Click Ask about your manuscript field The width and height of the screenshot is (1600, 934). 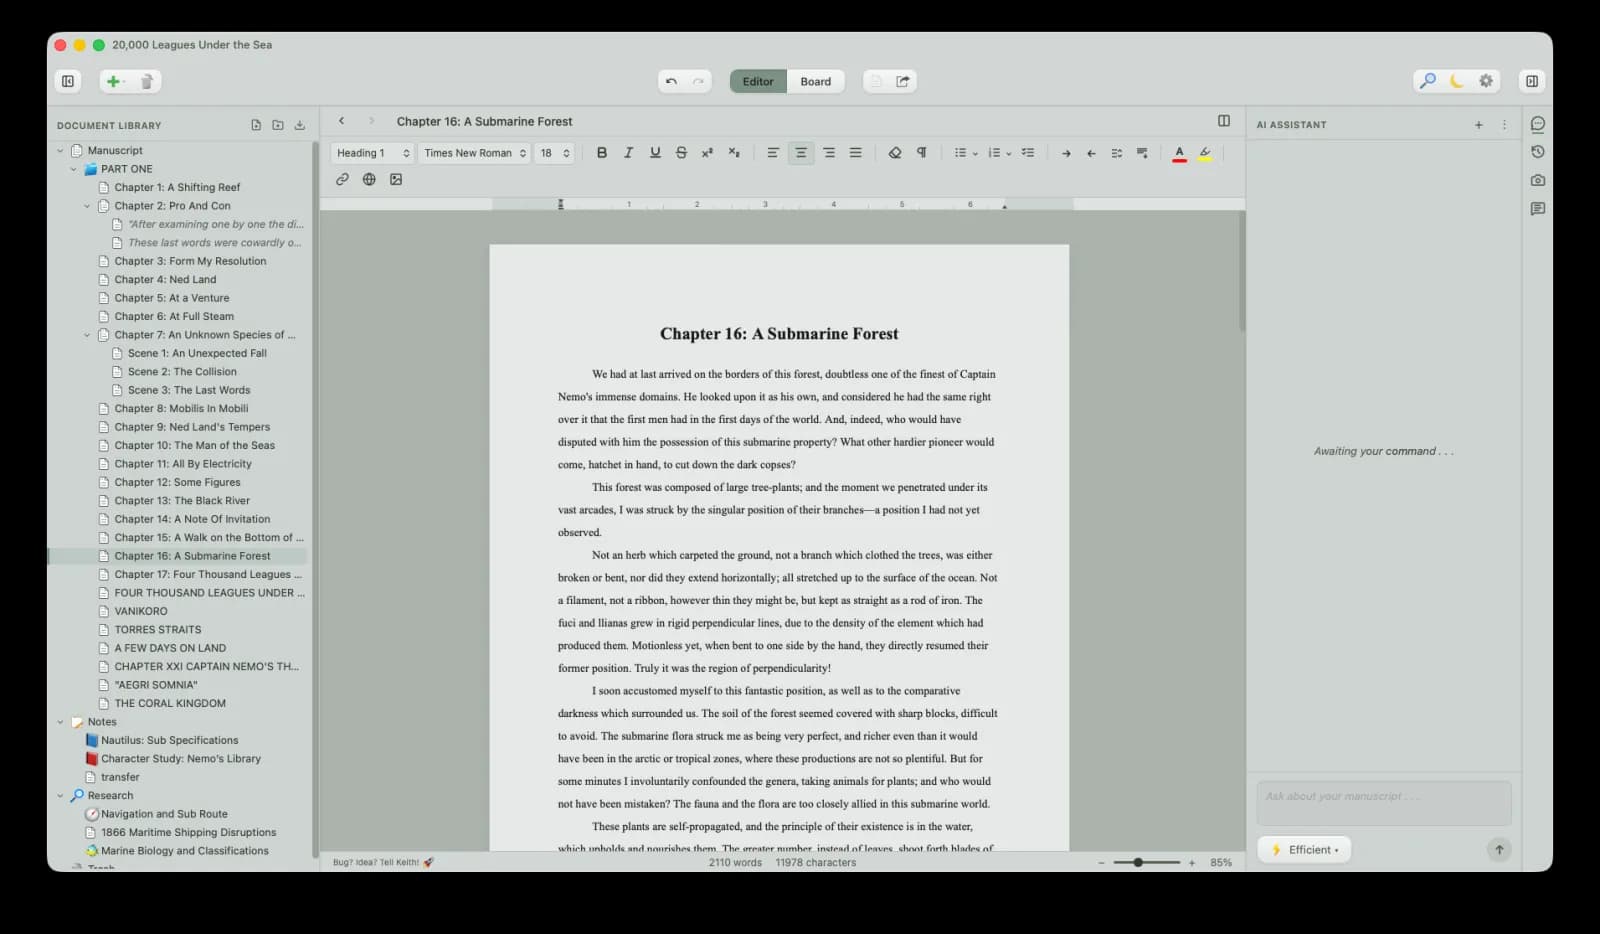[x=1384, y=803]
